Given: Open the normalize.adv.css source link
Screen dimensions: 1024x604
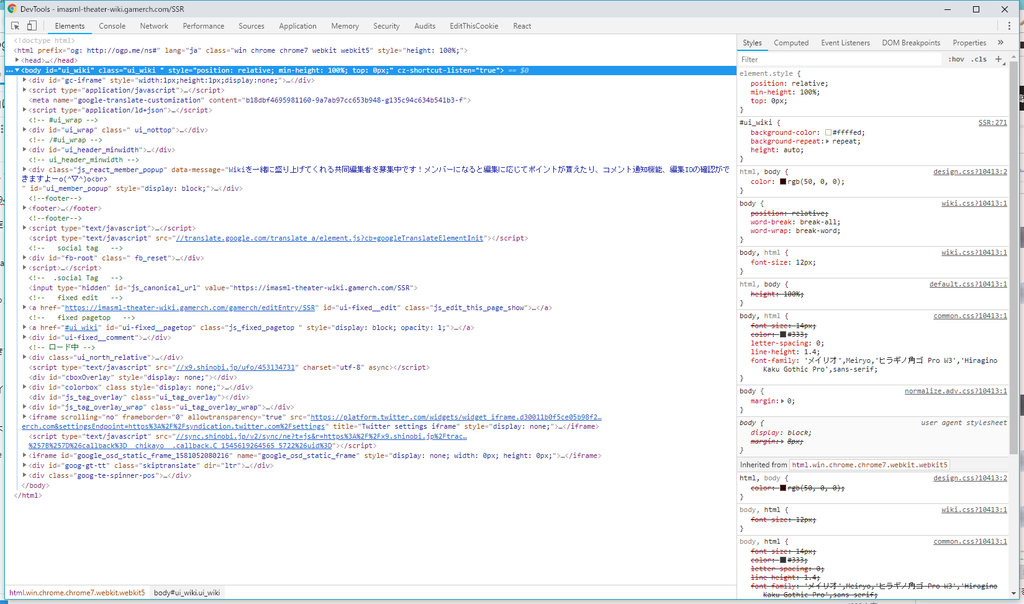Looking at the screenshot, I should pyautogui.click(x=955, y=391).
